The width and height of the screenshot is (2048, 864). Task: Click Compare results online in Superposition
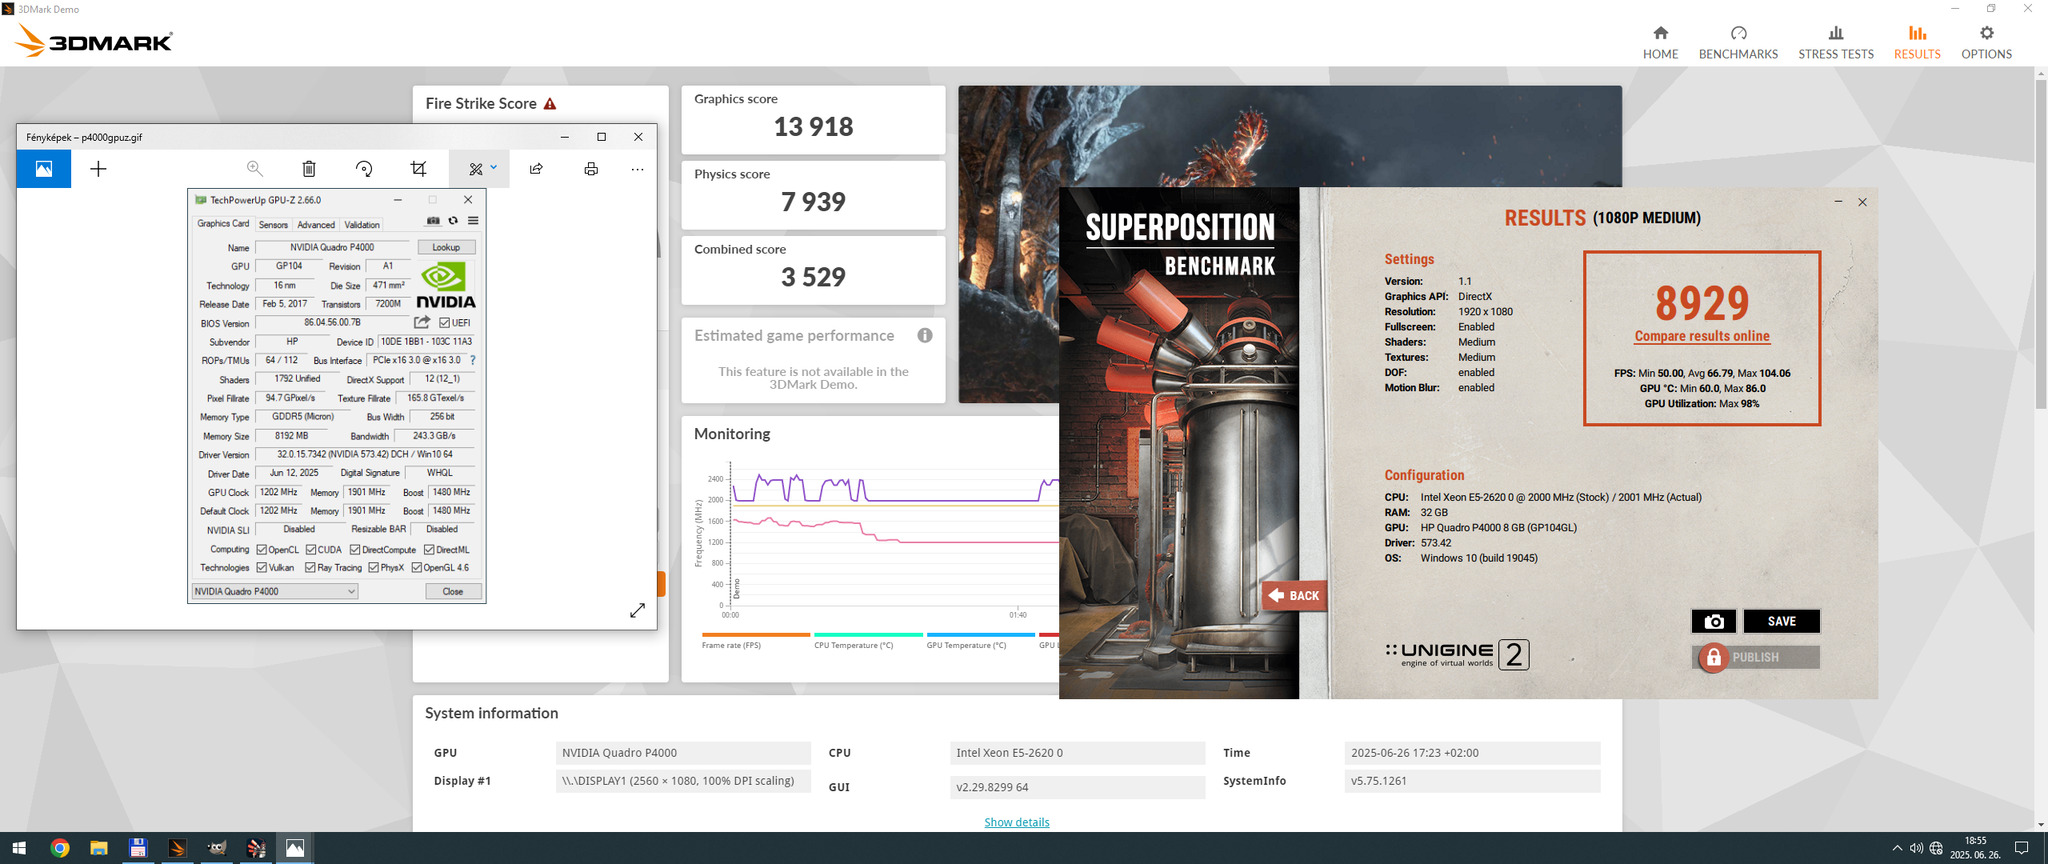coord(1702,336)
